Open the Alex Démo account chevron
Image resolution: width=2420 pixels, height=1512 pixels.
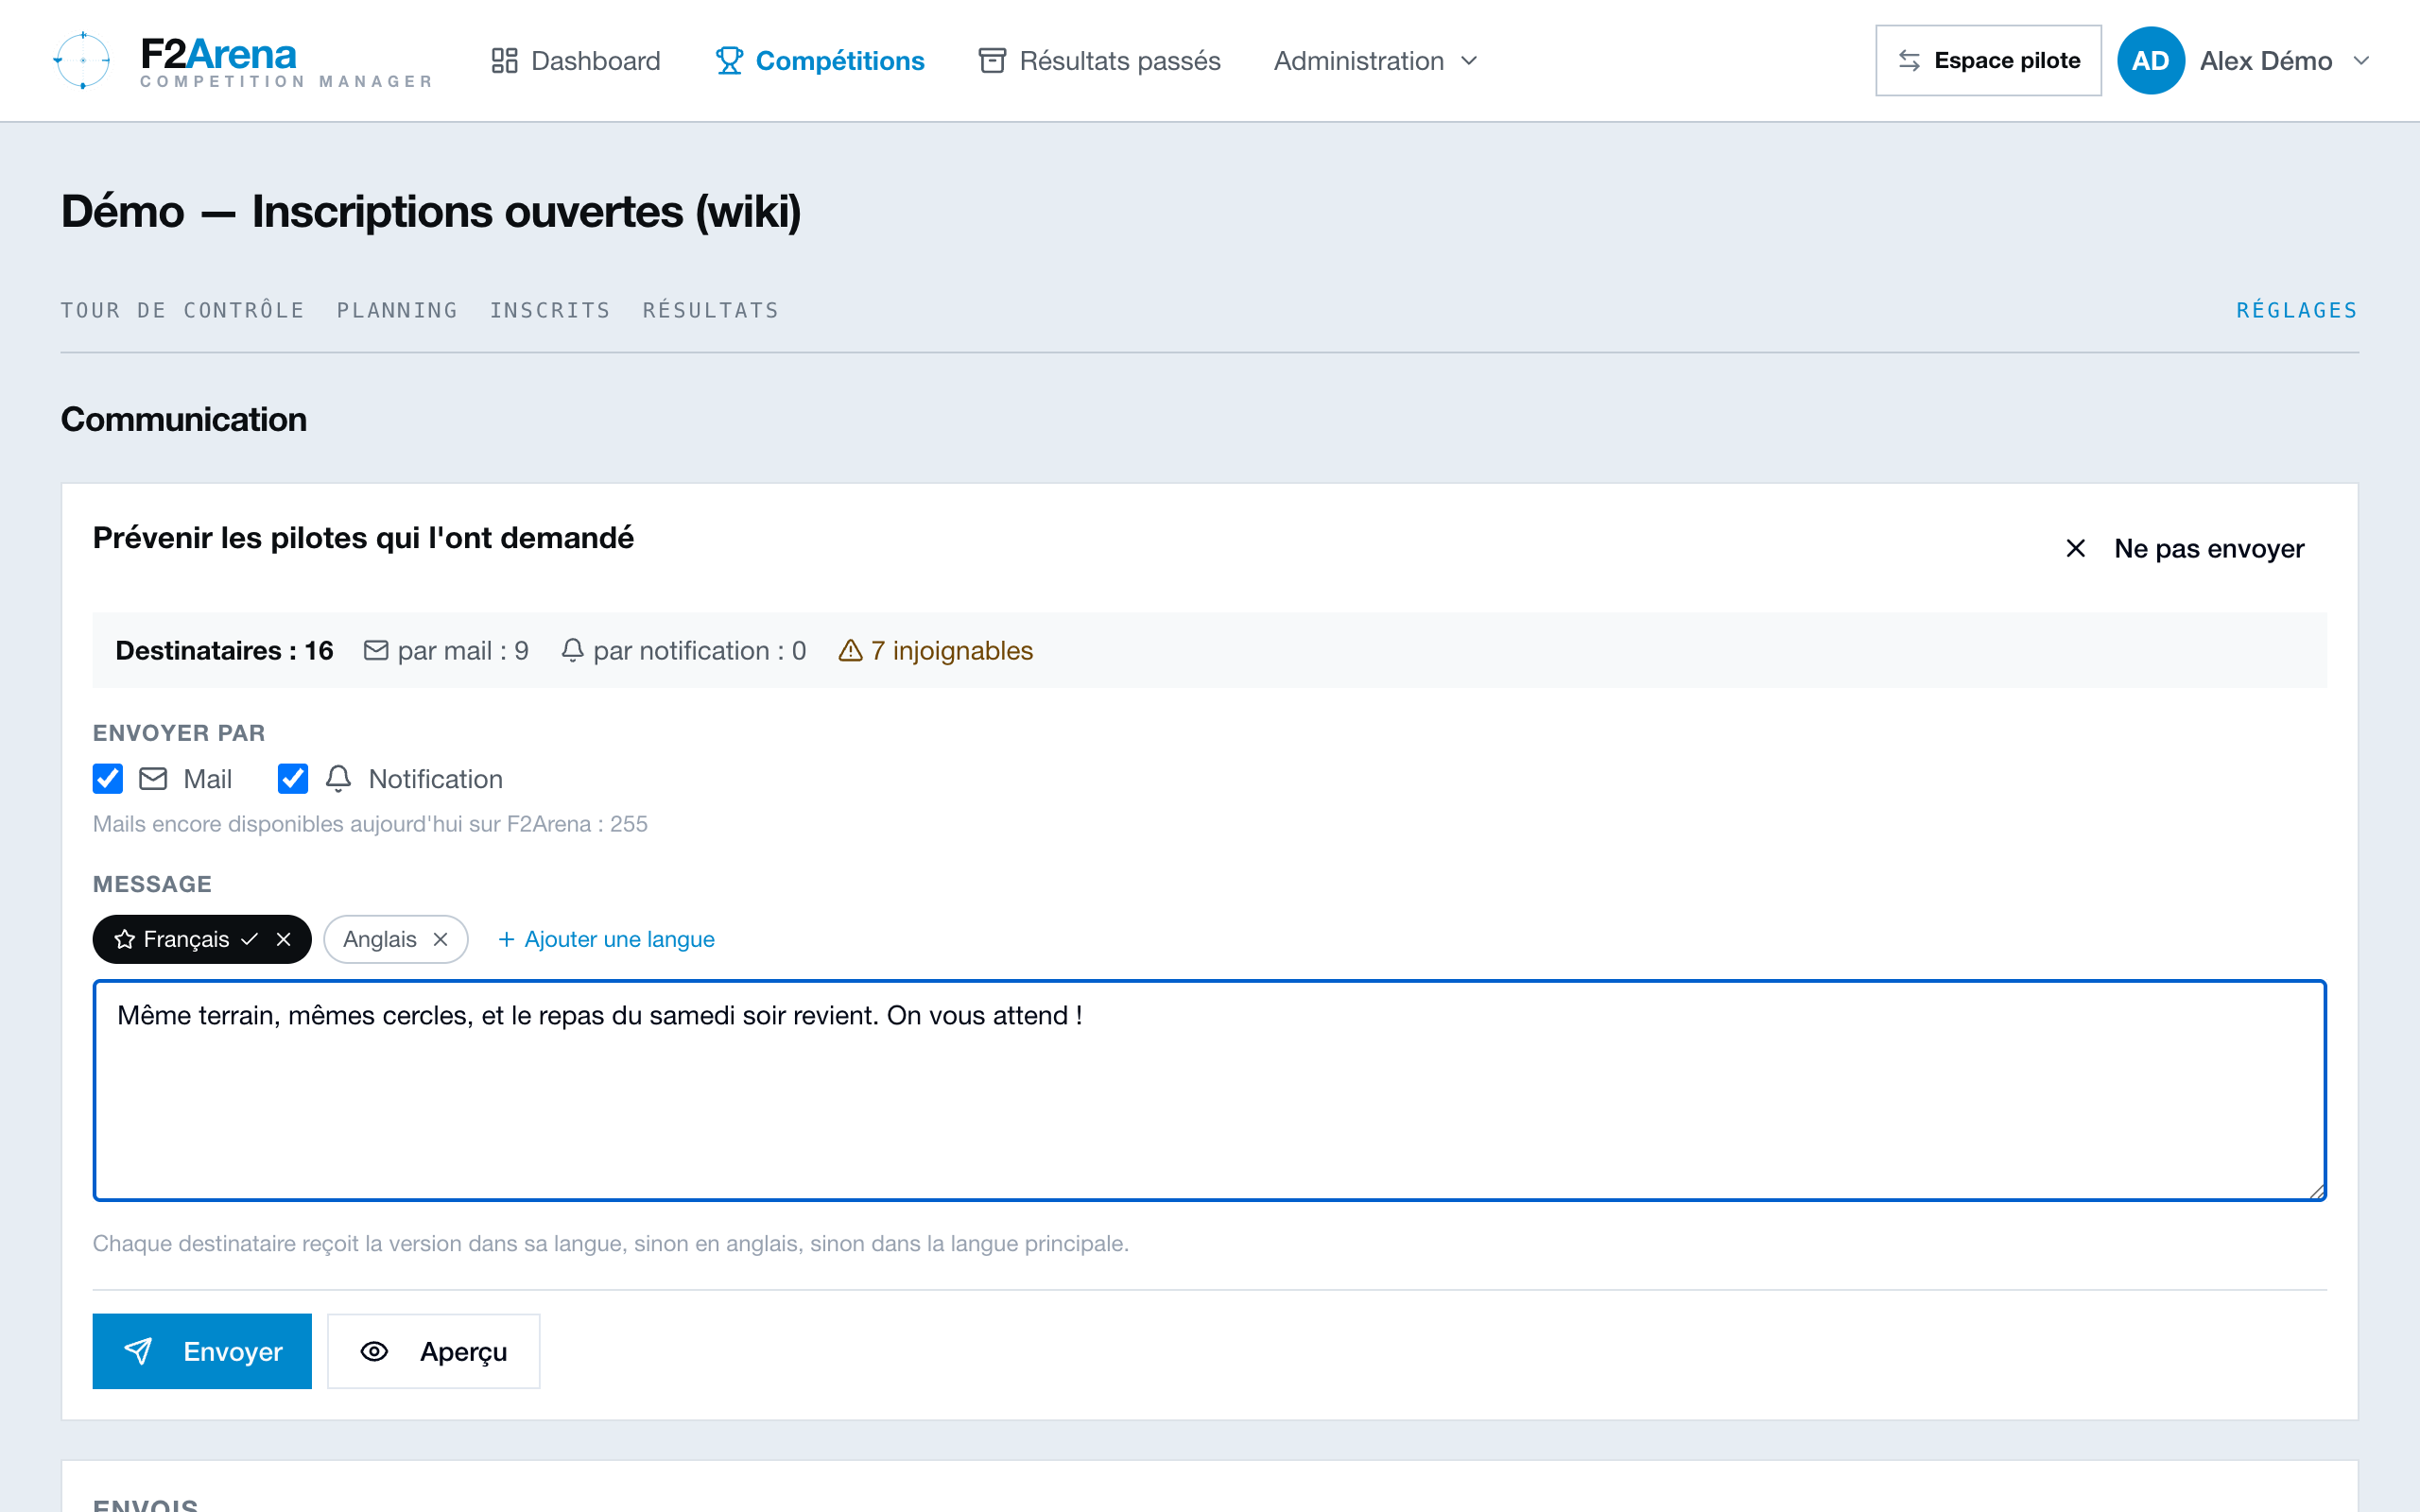[2362, 61]
